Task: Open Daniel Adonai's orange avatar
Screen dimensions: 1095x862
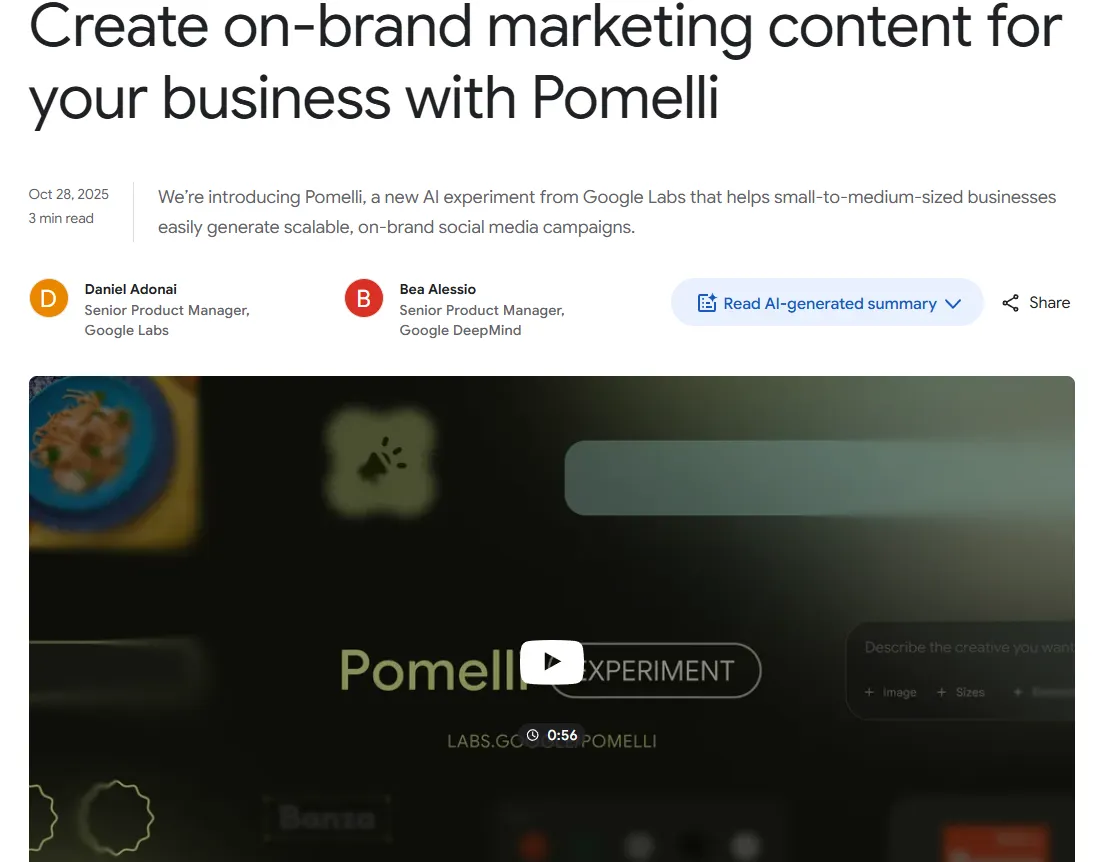Action: (49, 298)
